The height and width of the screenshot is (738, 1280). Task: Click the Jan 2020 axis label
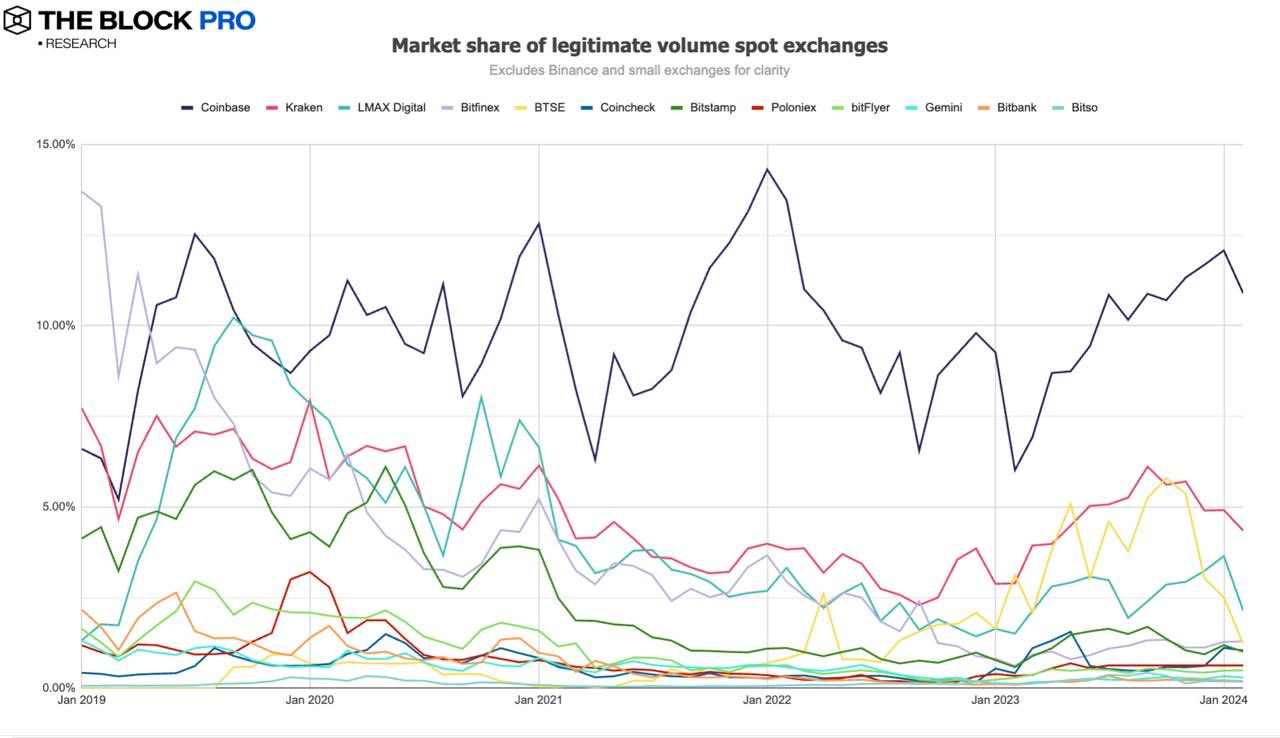tap(310, 700)
